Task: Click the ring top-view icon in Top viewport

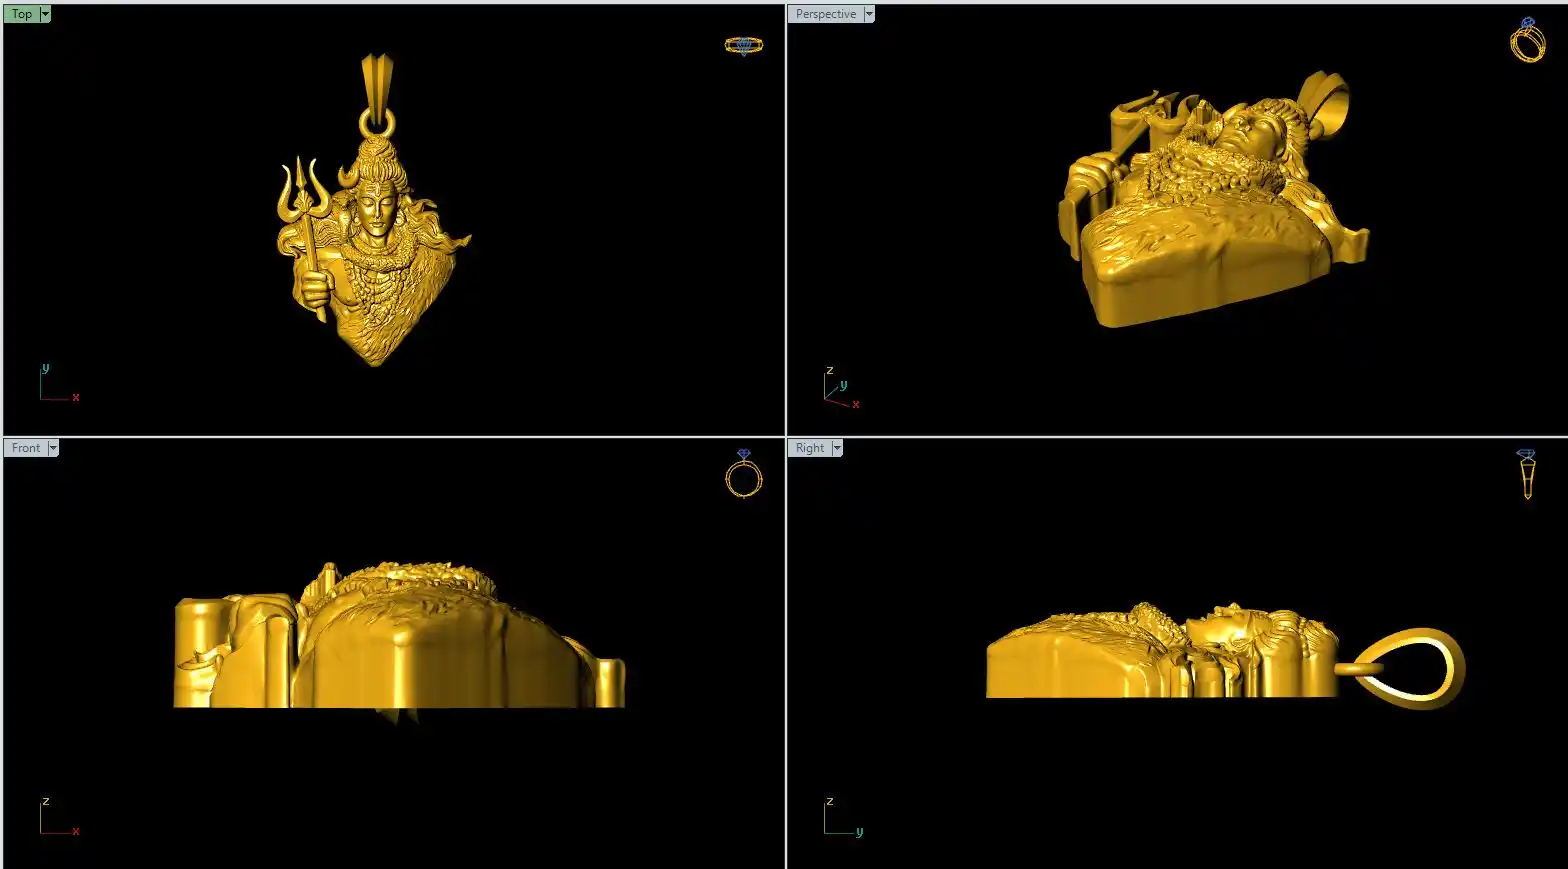Action: pos(743,45)
